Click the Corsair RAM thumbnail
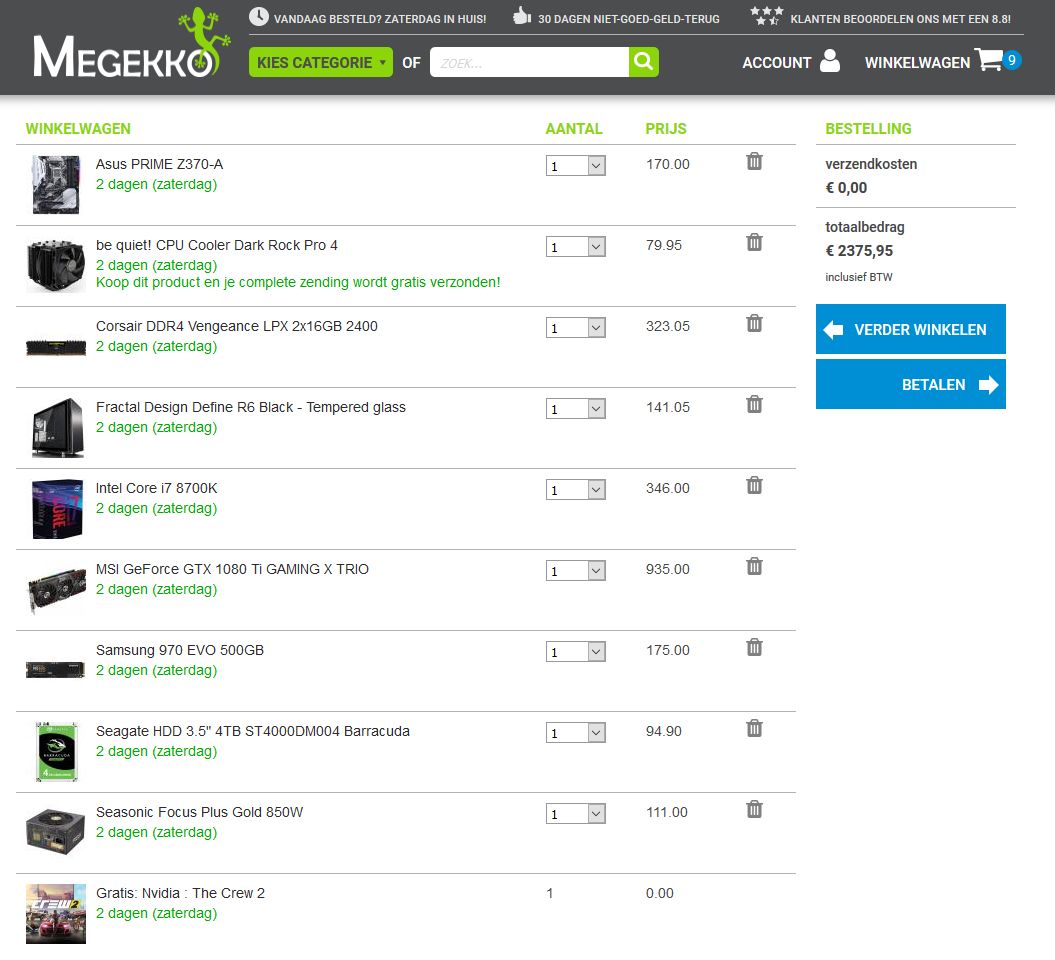Screen dimensions: 1055x960 [x=56, y=347]
